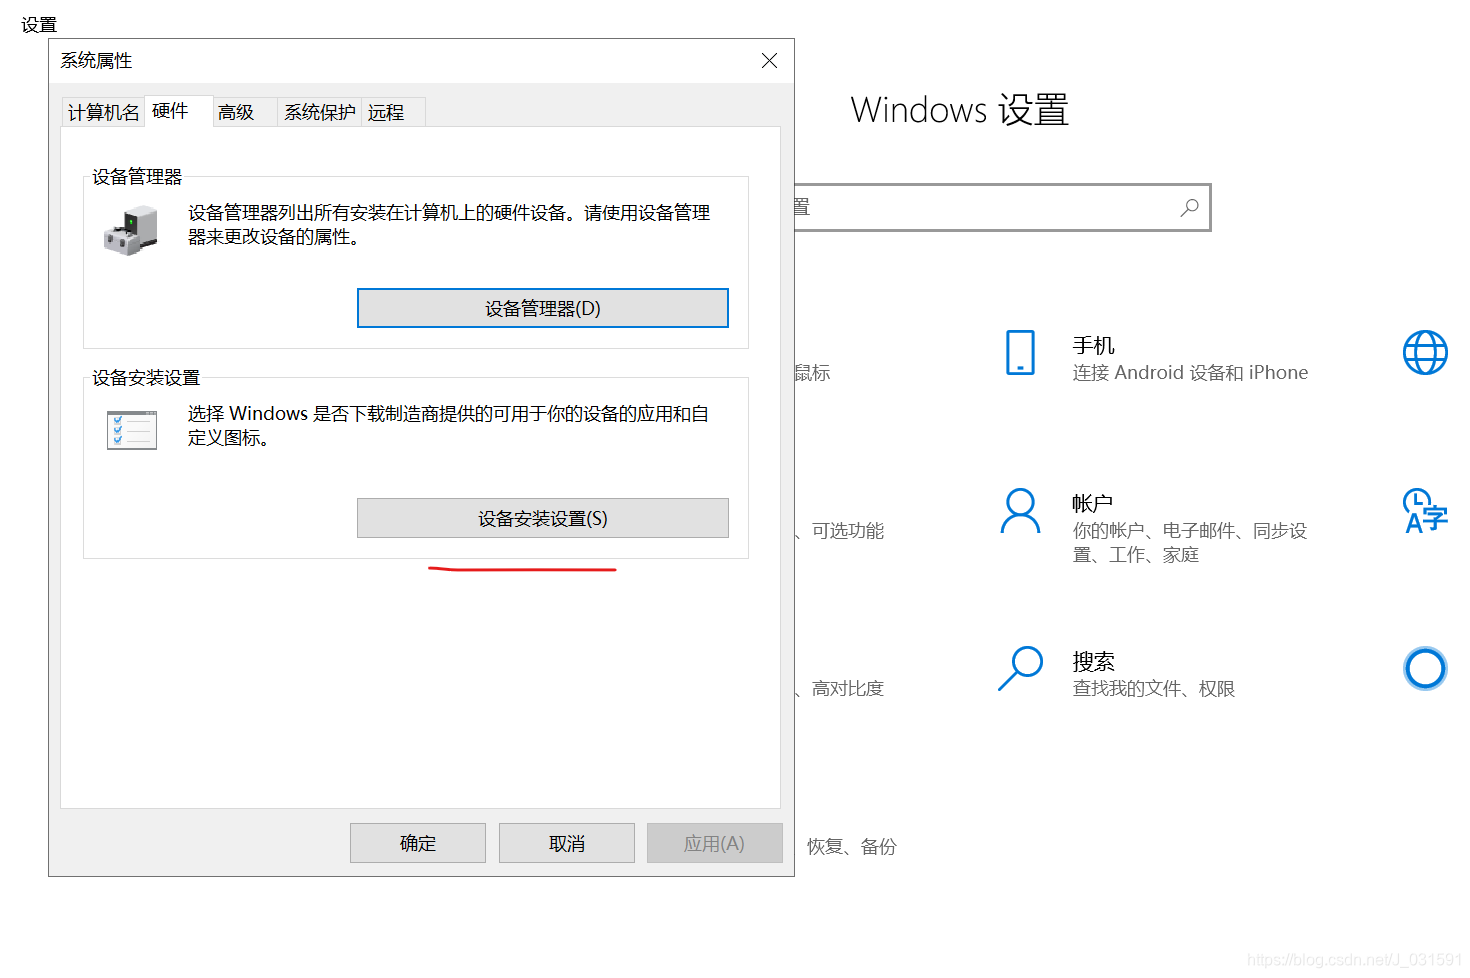
Task: Open the 手机 category title in Settings
Action: (1093, 345)
